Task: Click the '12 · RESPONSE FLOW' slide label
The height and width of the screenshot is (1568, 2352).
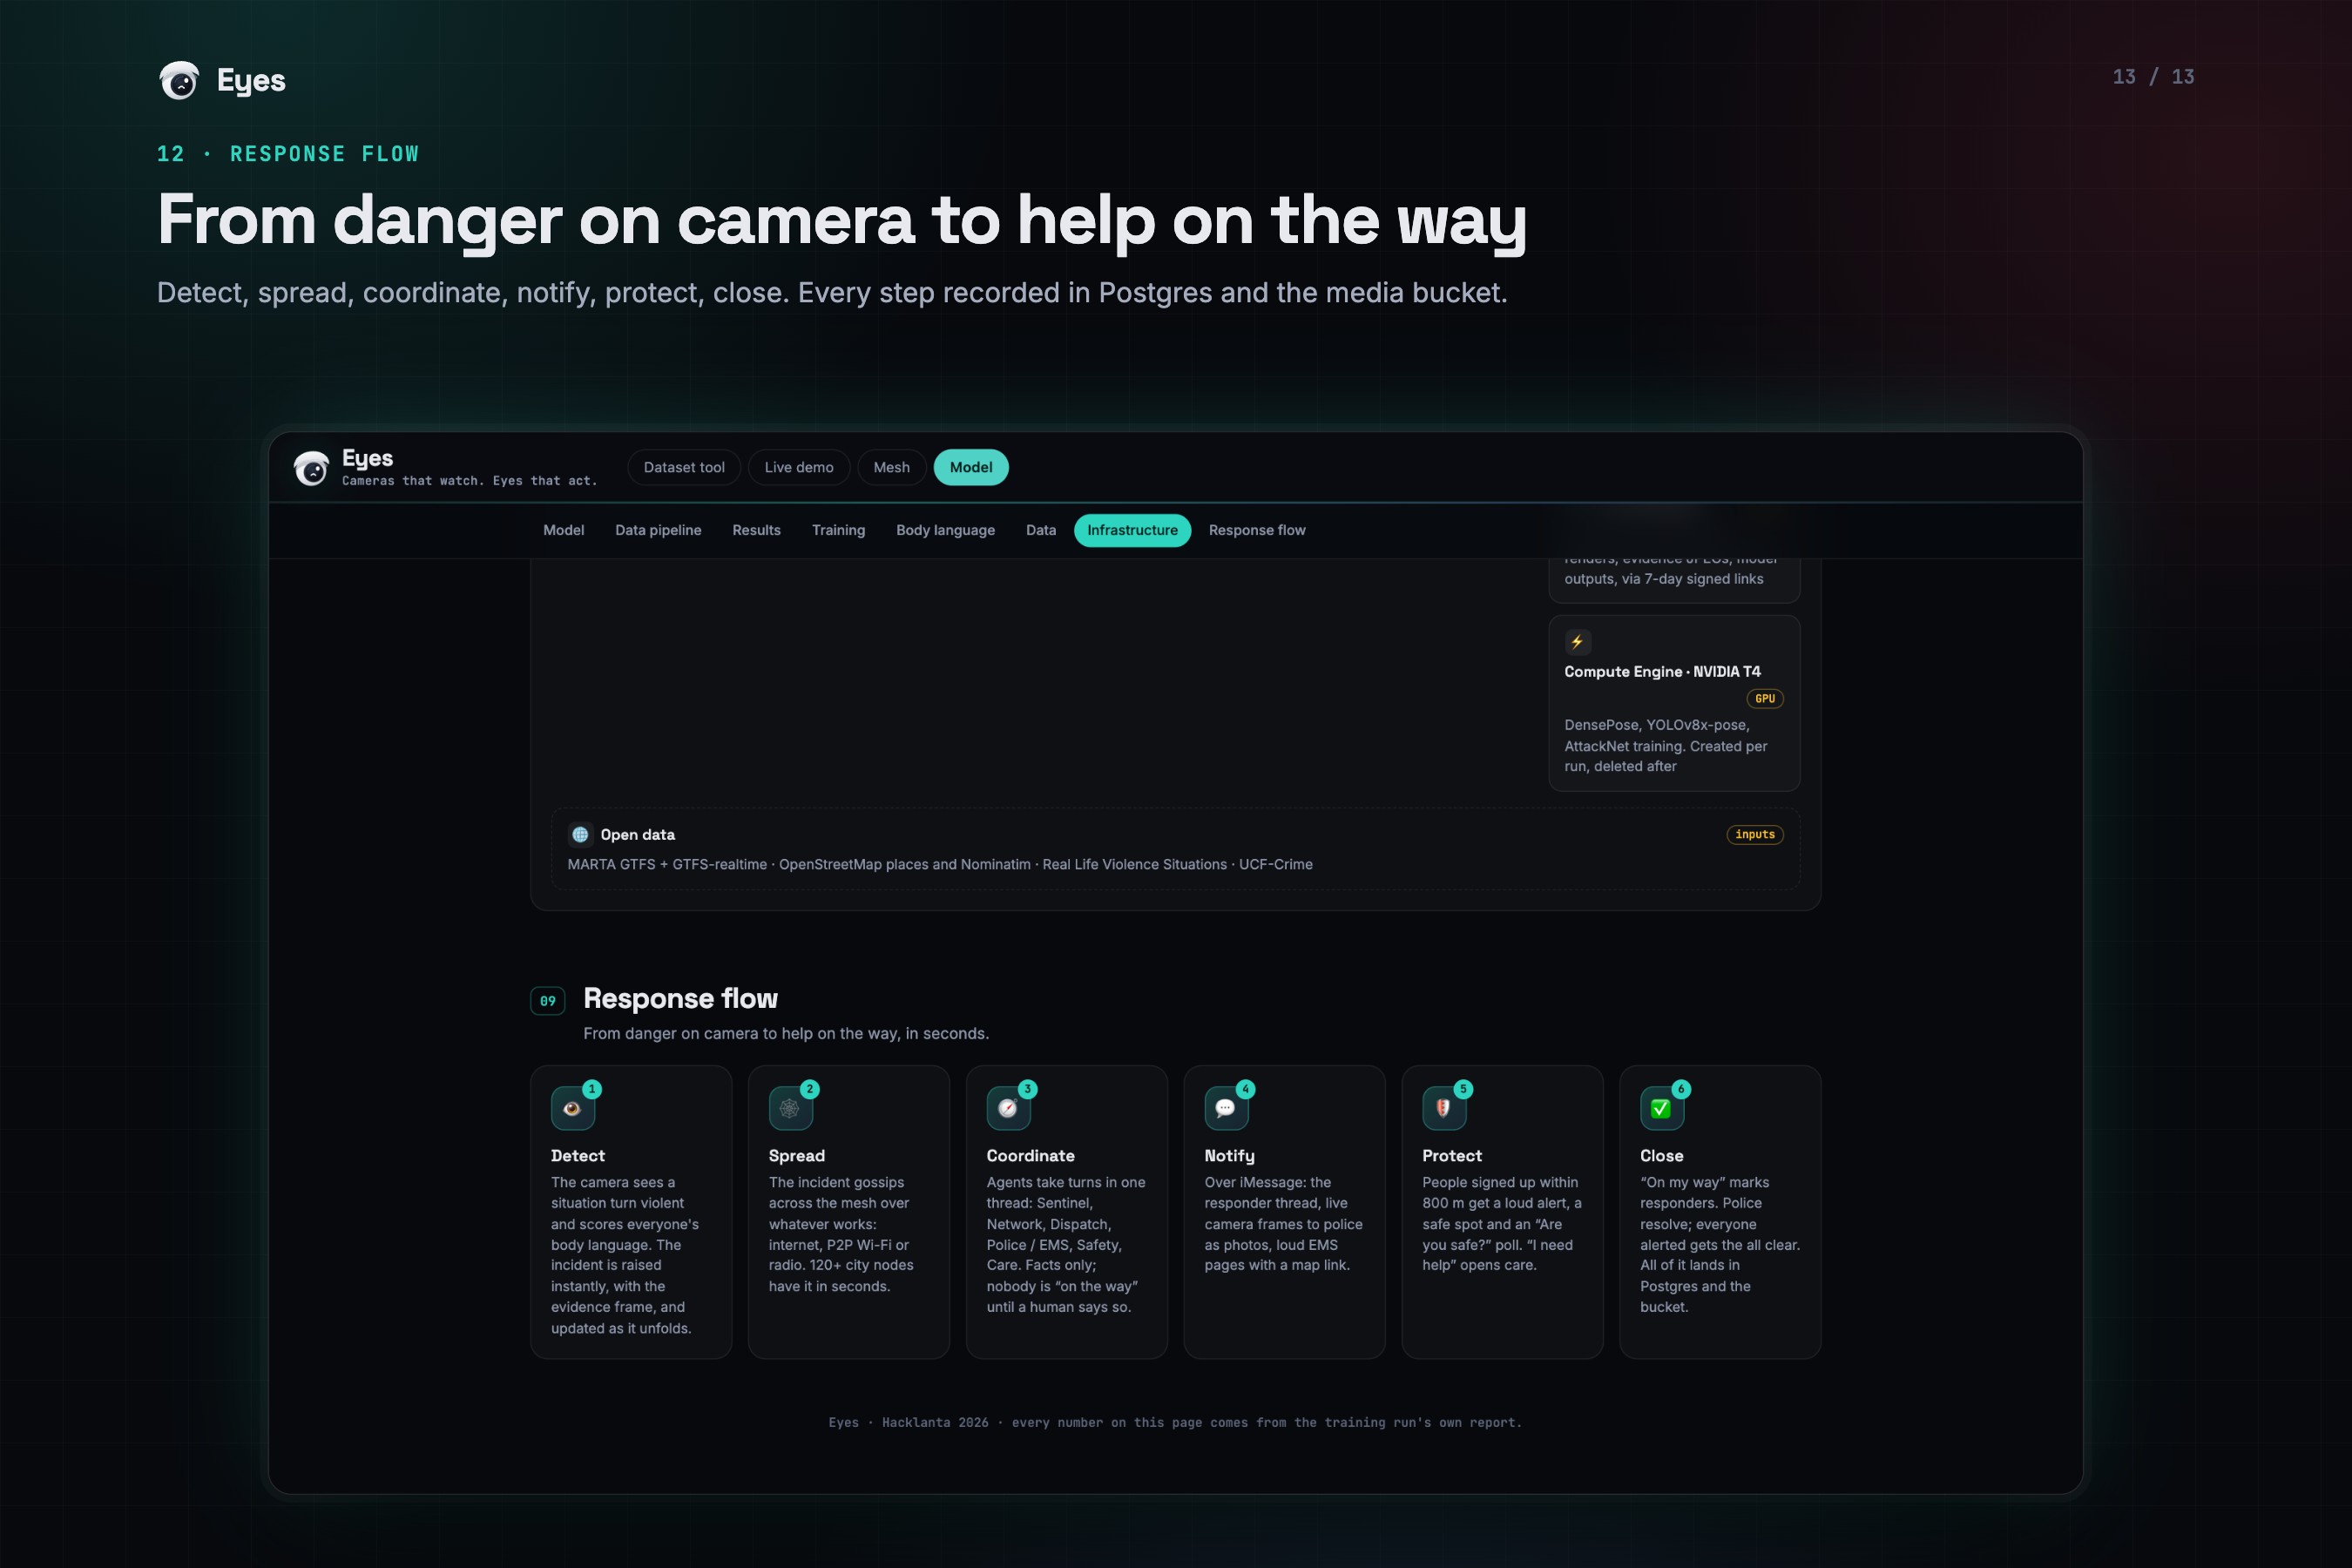Action: [288, 154]
